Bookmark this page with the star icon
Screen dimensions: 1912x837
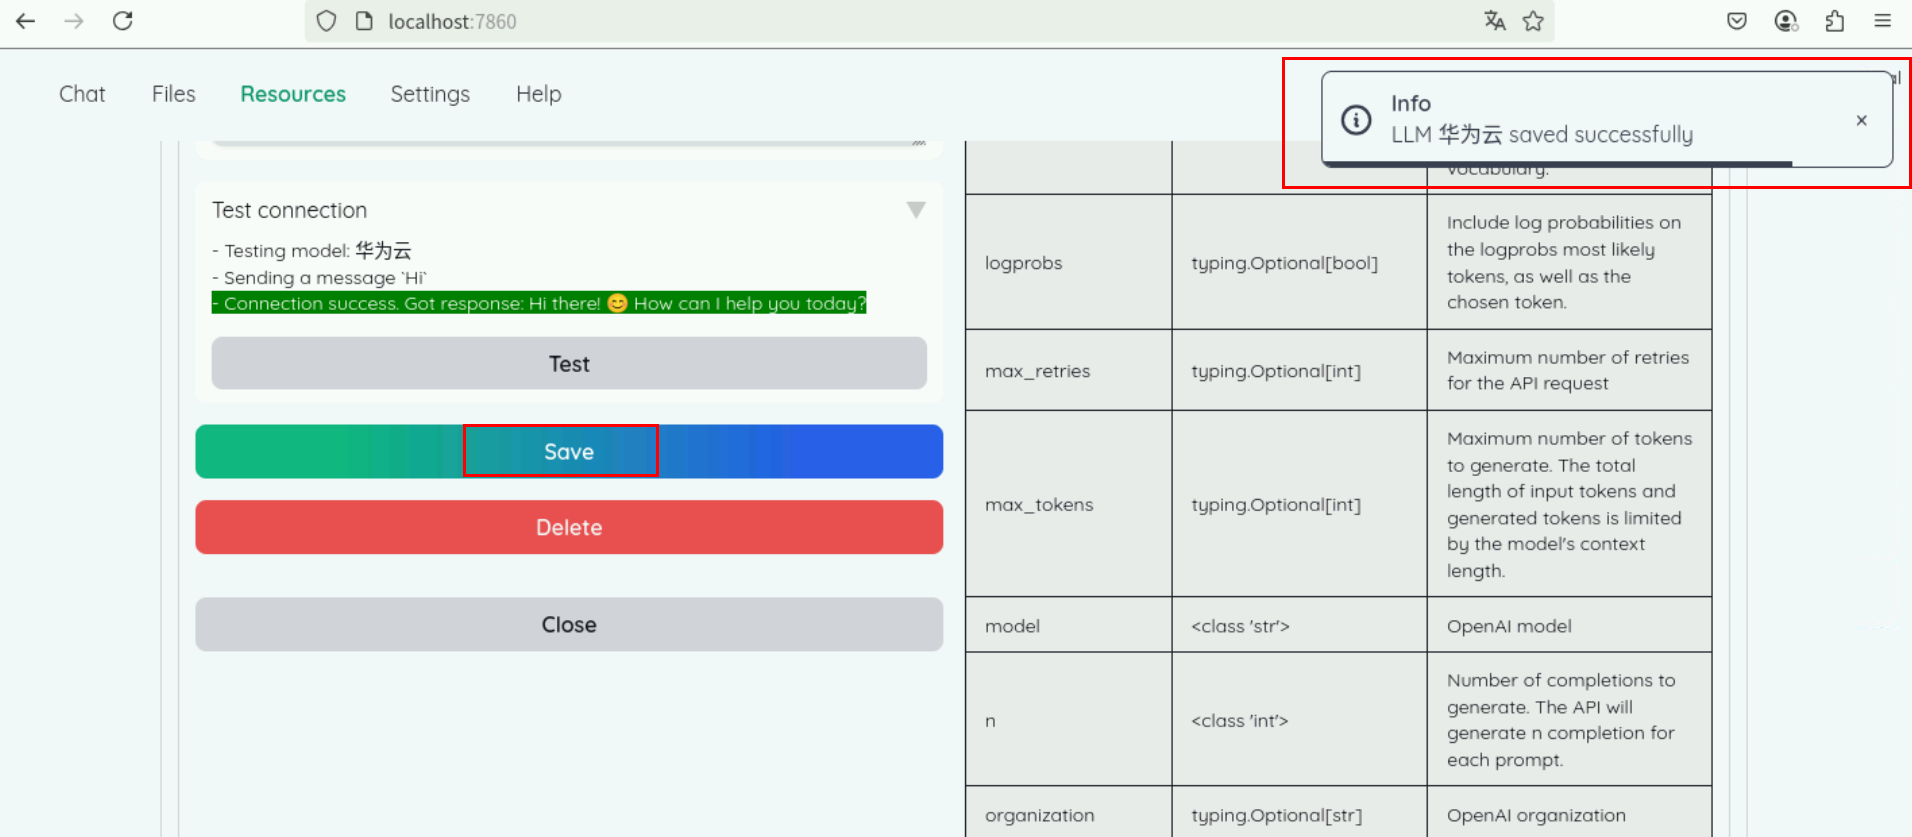tap(1533, 21)
